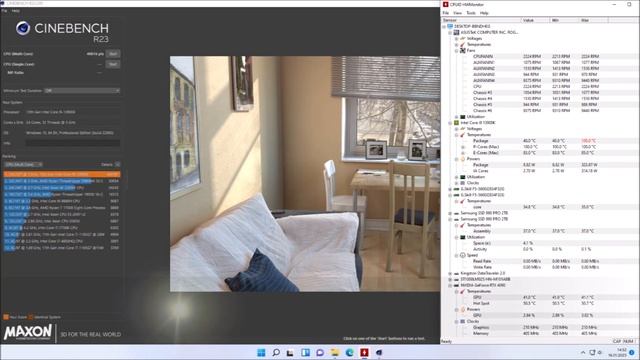Open the Cinebench Help menu

[16, 11]
